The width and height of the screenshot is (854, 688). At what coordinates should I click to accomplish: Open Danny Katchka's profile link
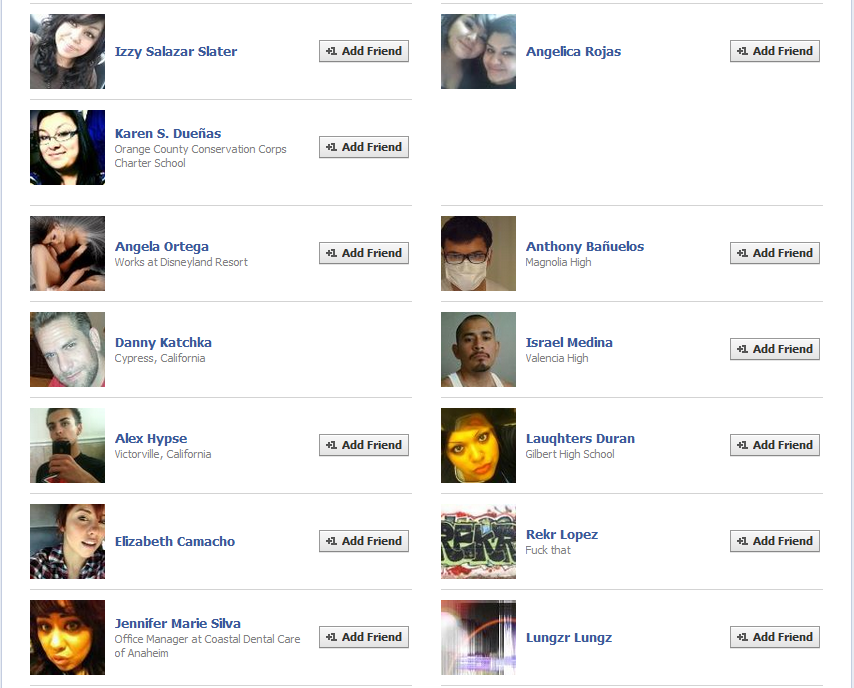point(163,343)
